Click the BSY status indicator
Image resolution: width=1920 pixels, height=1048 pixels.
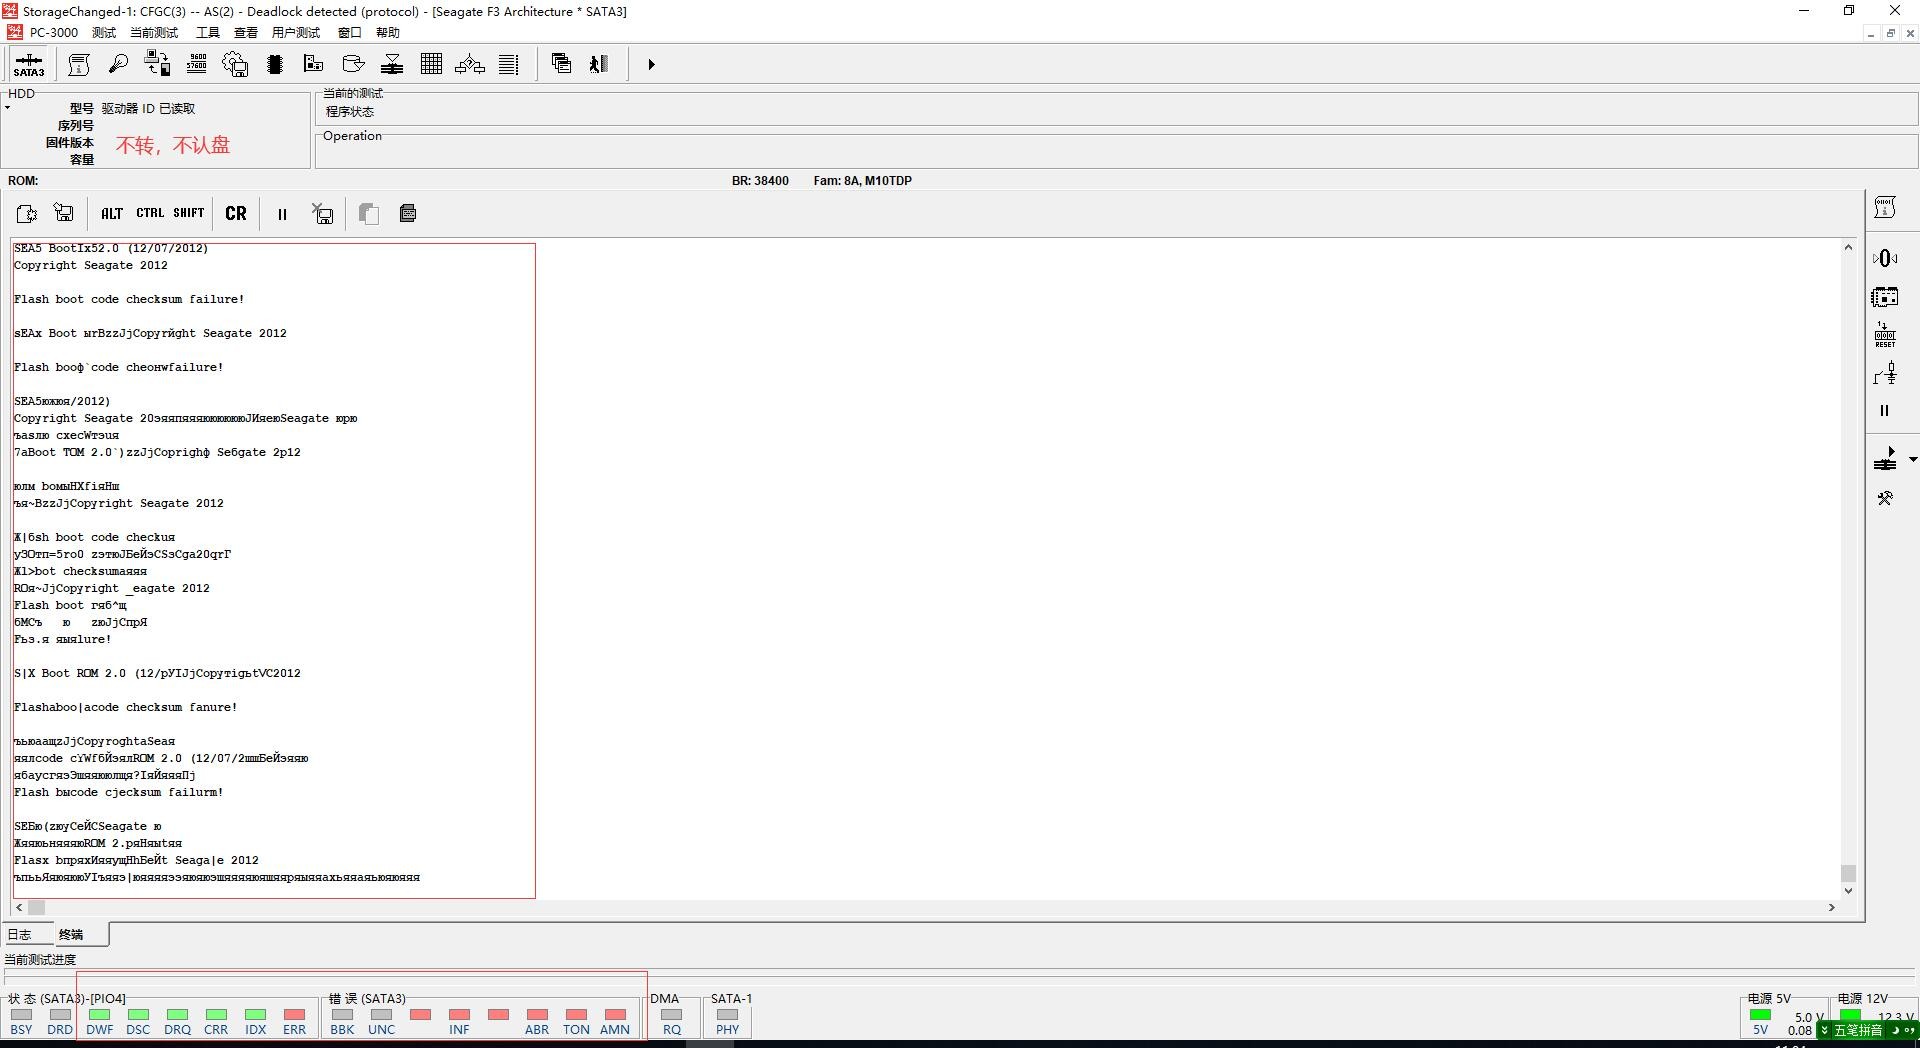tap(21, 1021)
